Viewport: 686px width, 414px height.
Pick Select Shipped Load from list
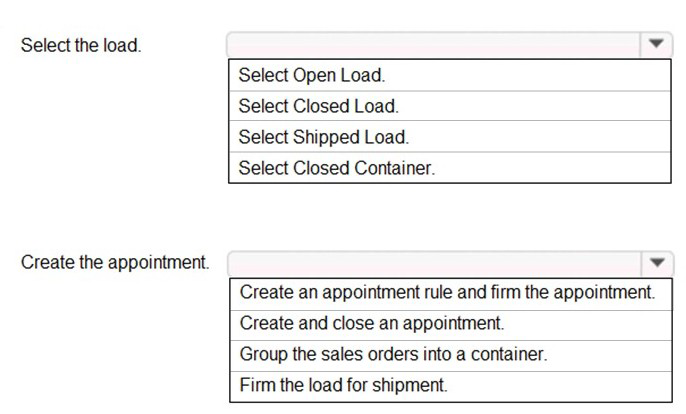click(x=450, y=137)
